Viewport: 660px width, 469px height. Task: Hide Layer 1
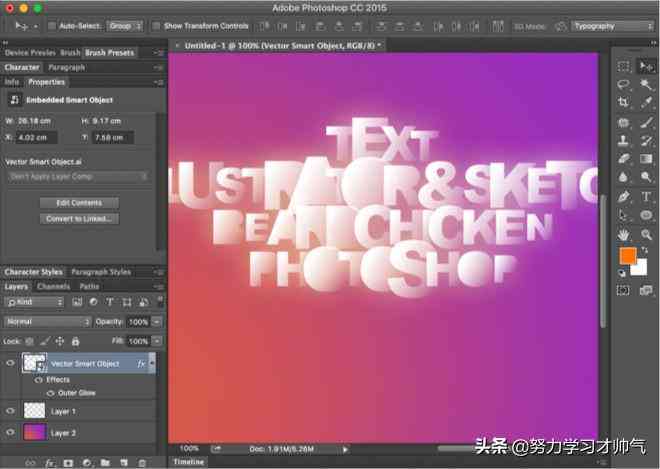[11, 411]
